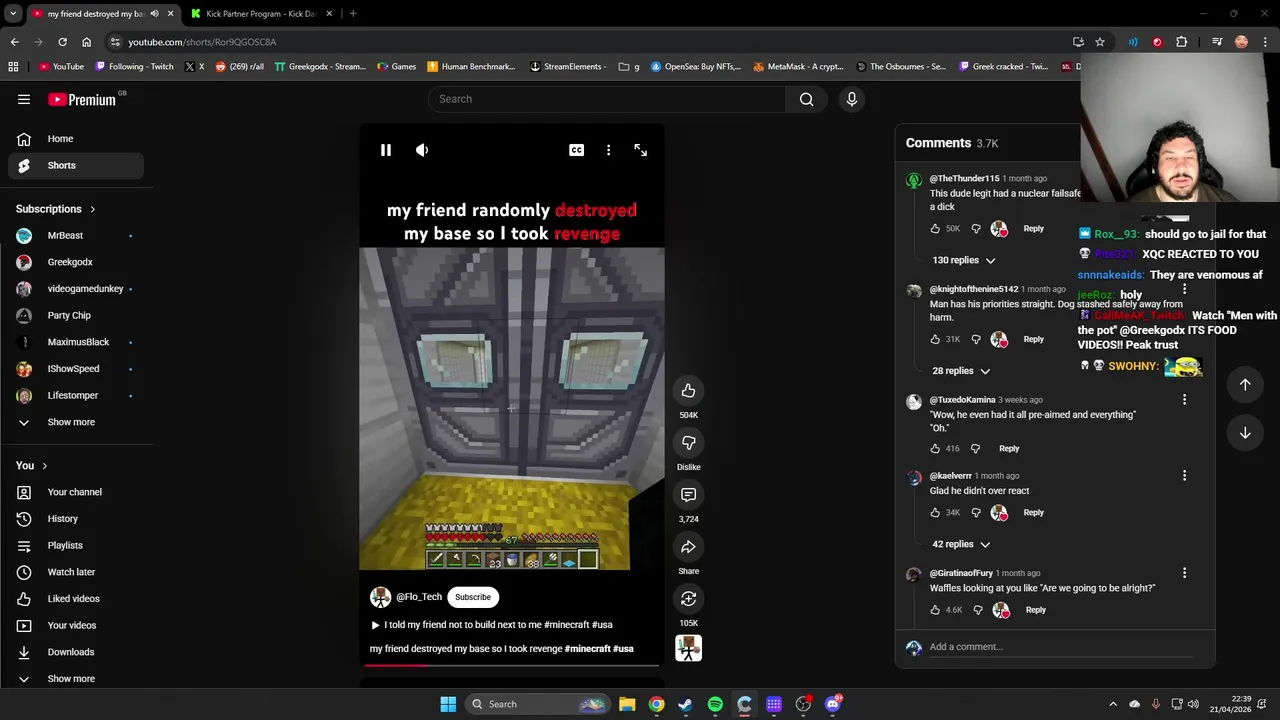This screenshot has width=1280, height=720.
Task: Go to YouTube Premium home logo
Action: (x=82, y=99)
